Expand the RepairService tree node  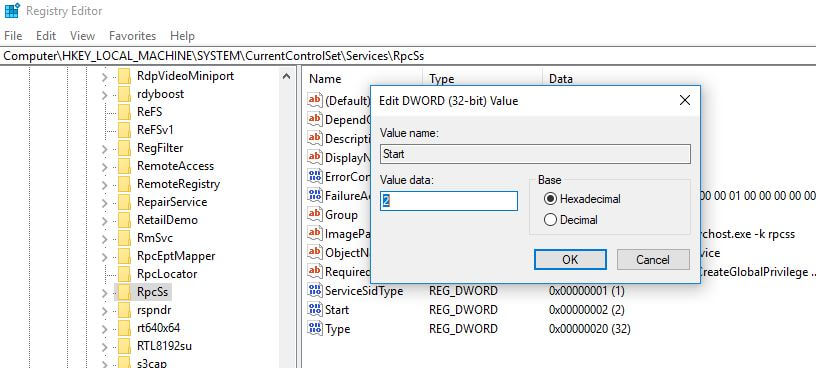pyautogui.click(x=104, y=203)
